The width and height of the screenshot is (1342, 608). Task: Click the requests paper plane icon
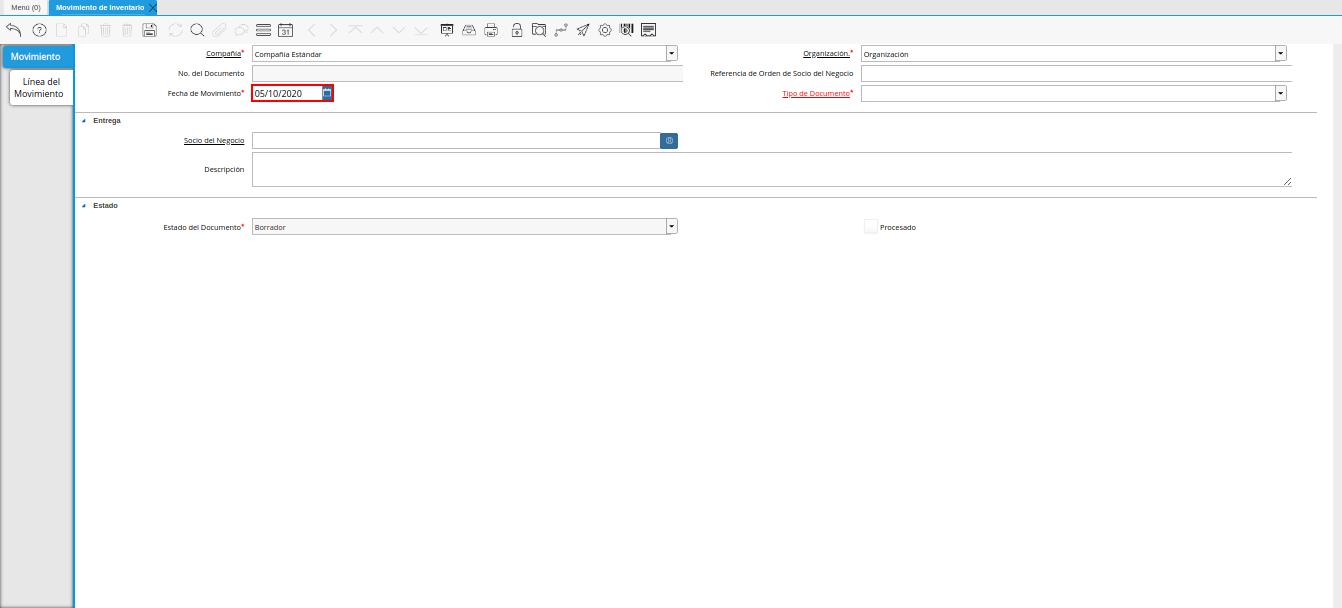pos(583,30)
